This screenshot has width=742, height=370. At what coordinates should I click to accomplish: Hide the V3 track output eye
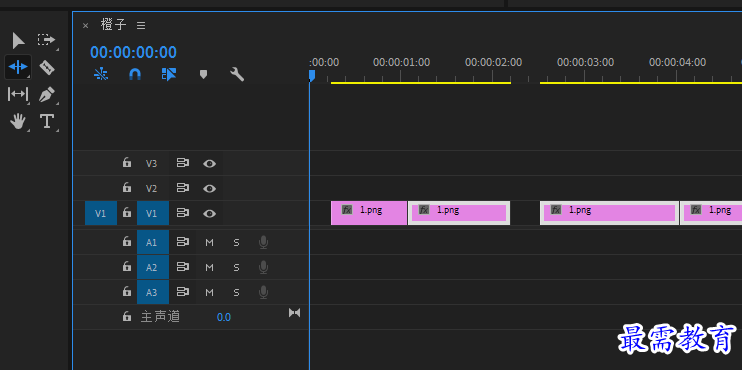[209, 164]
